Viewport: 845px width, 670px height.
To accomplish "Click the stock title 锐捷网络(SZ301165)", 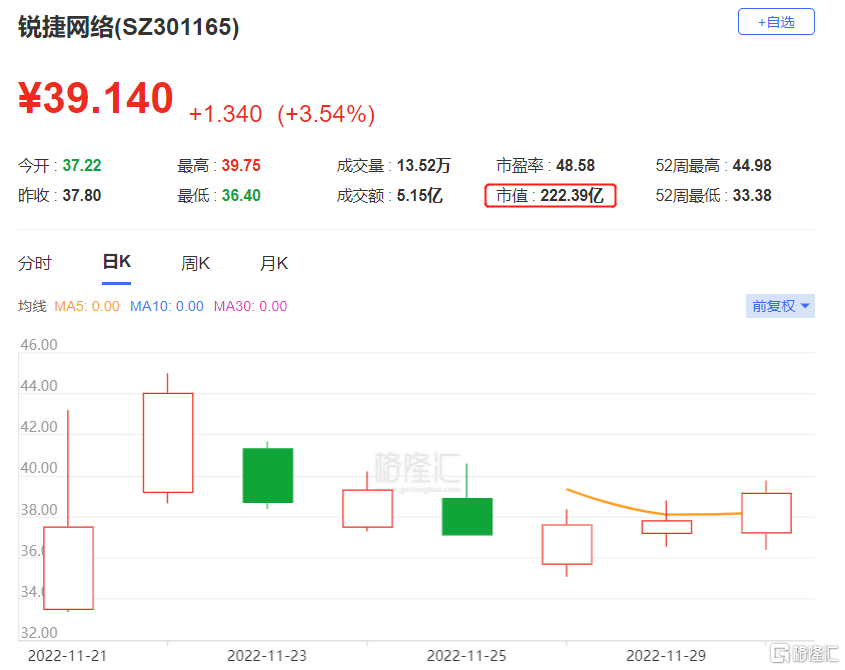I will click(x=129, y=27).
